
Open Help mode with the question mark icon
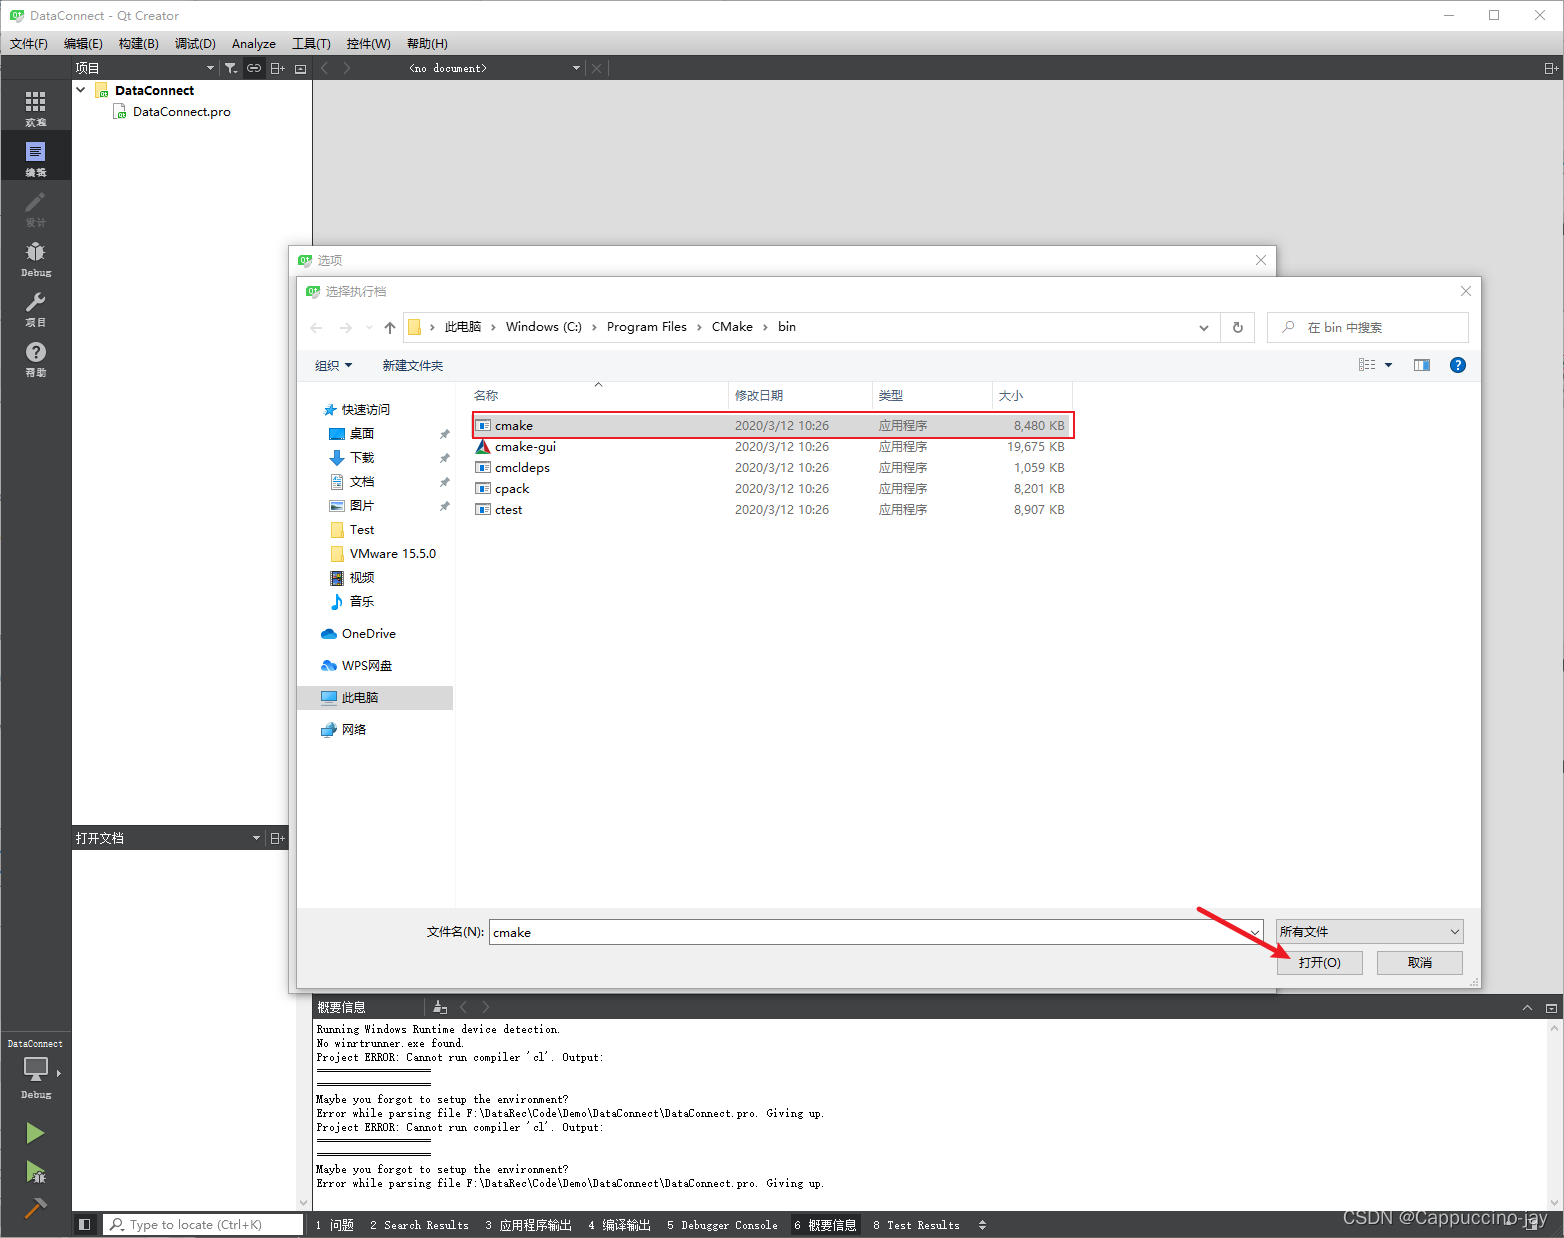[35, 357]
